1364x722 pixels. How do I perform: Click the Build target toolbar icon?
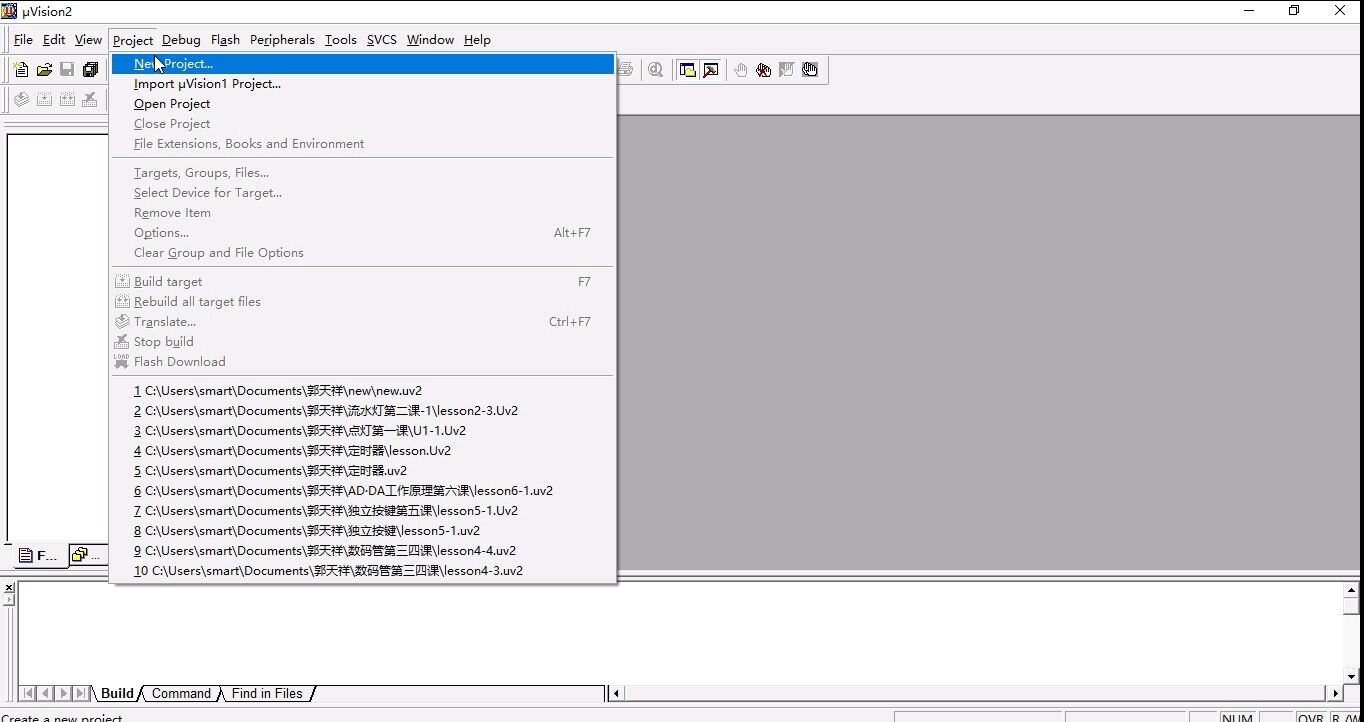(x=44, y=99)
